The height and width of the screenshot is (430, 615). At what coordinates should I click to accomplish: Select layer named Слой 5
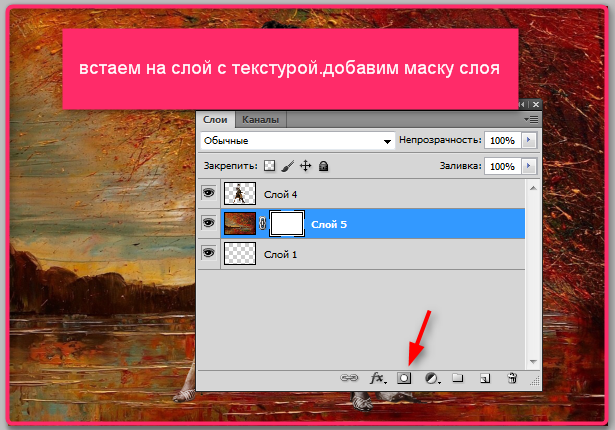(329, 224)
